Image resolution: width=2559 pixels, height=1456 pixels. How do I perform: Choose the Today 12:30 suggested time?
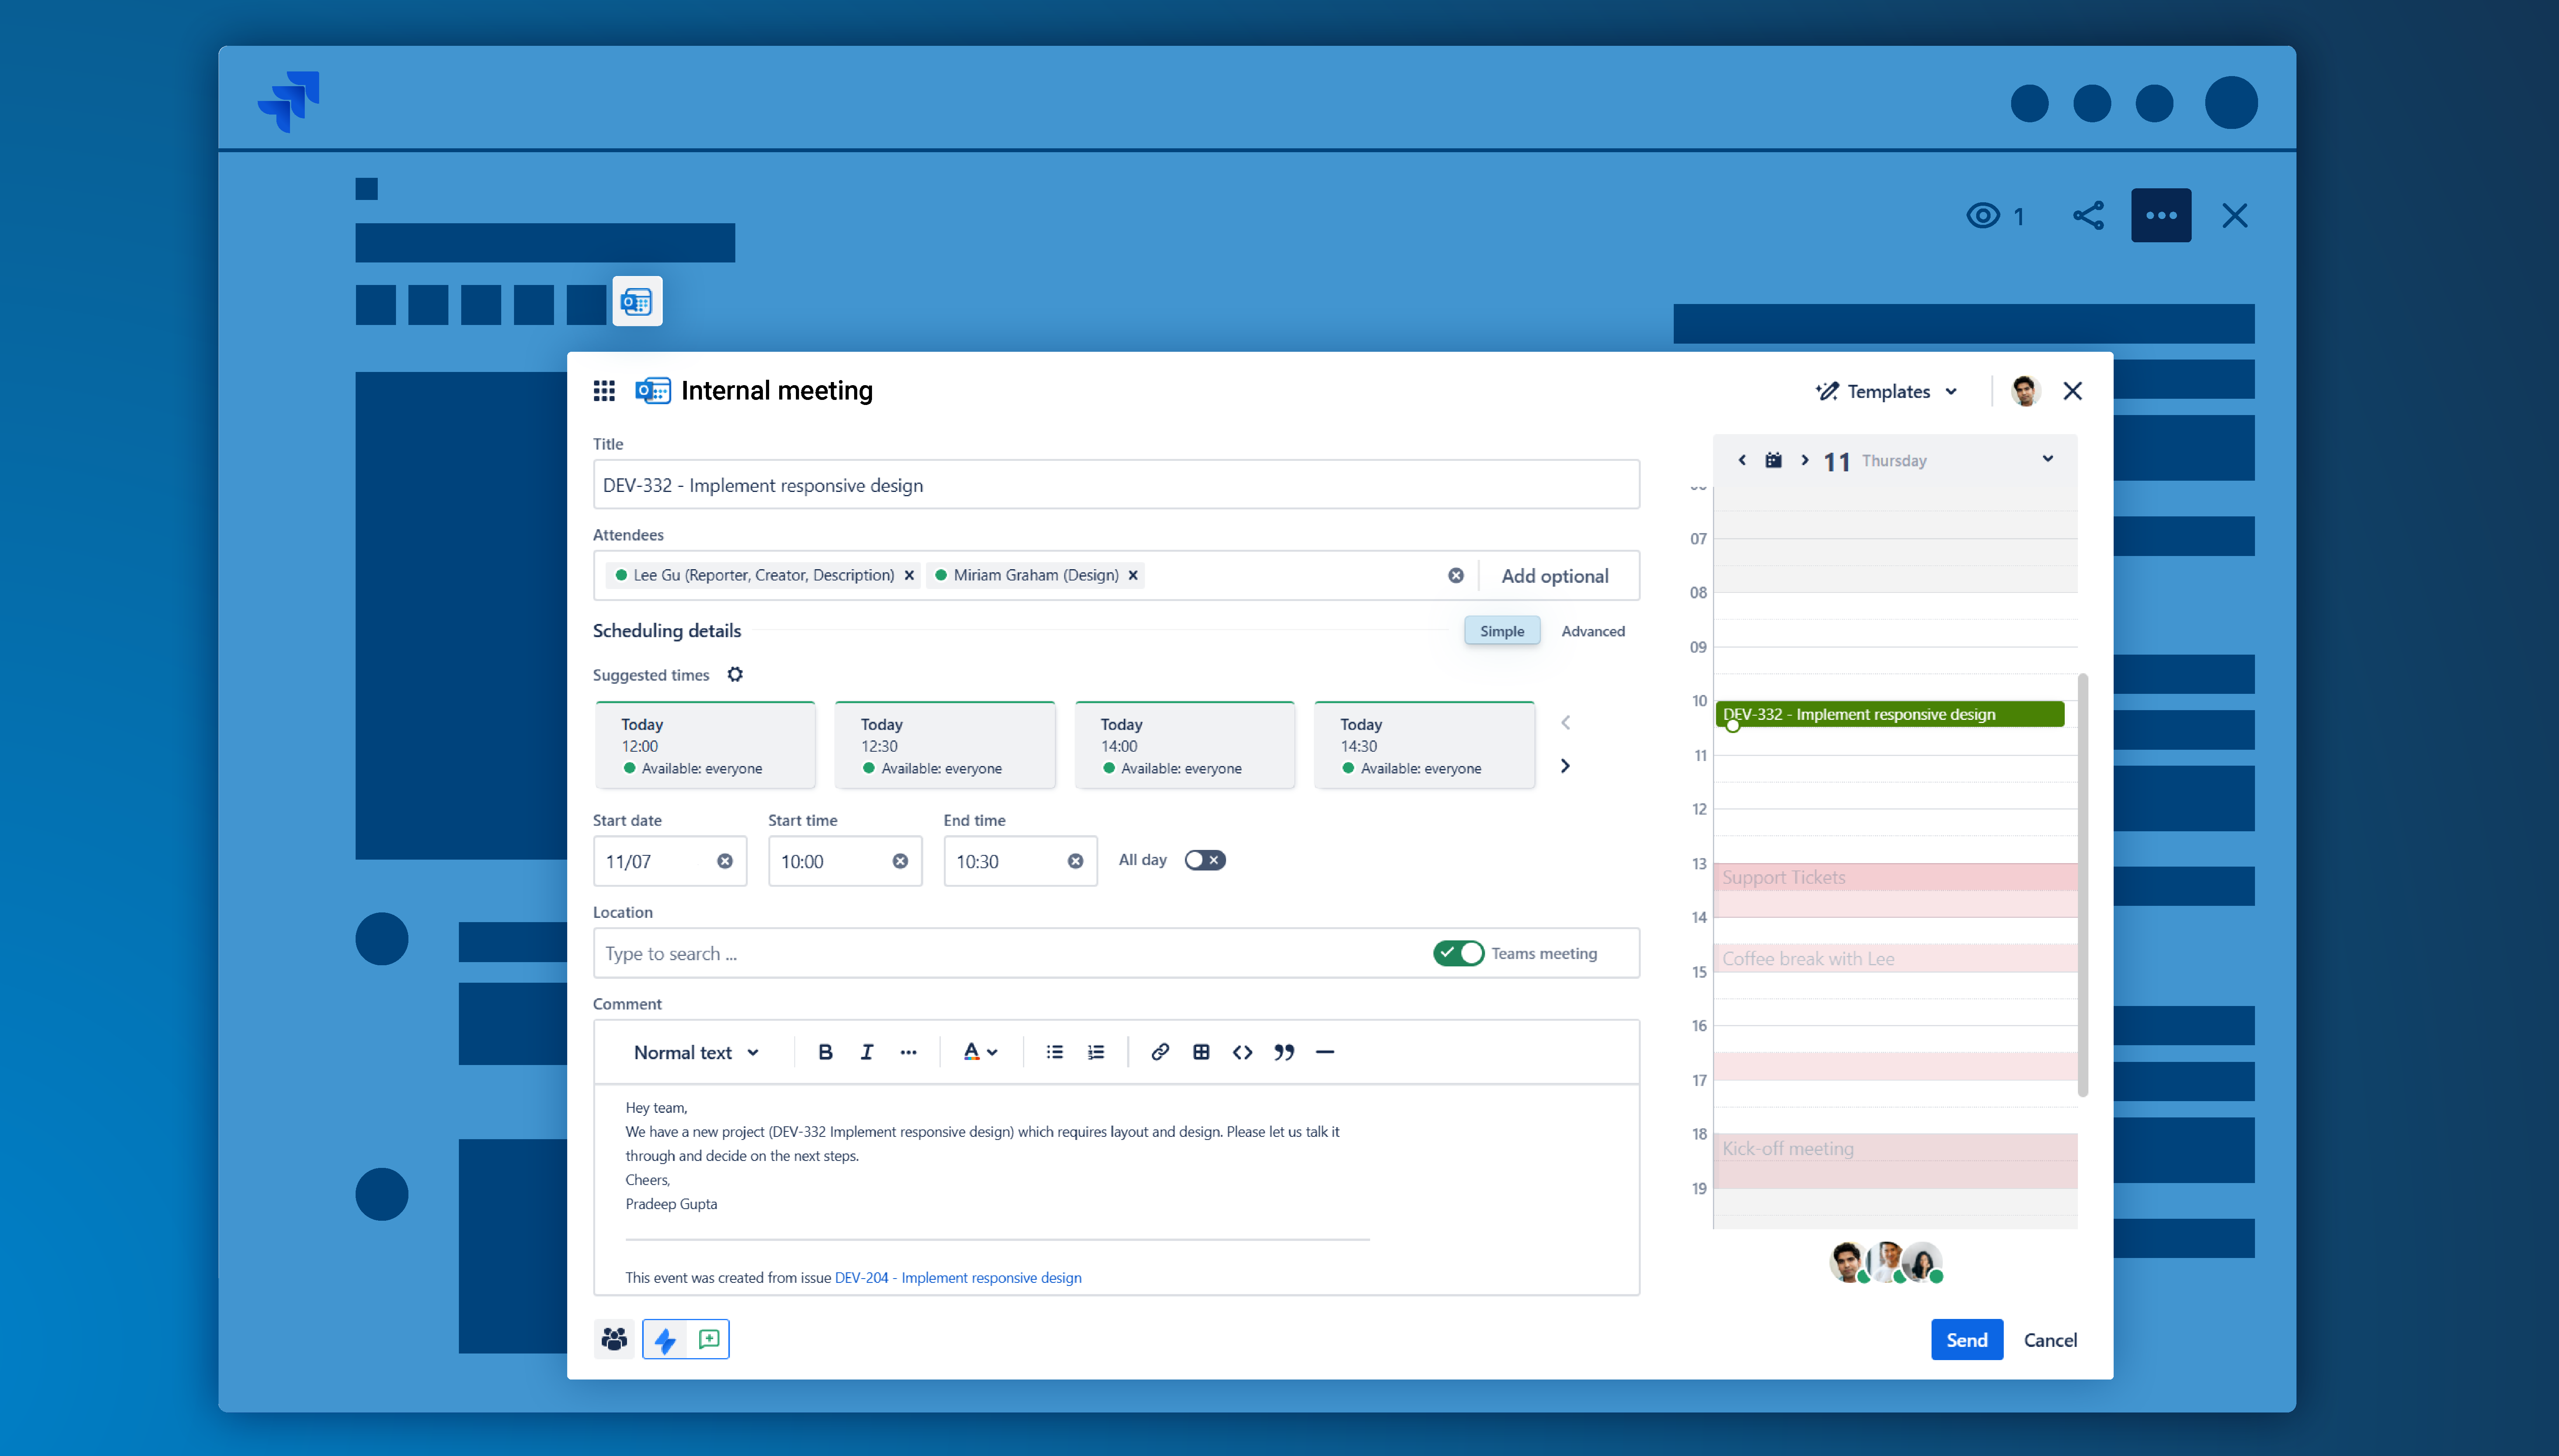point(944,746)
